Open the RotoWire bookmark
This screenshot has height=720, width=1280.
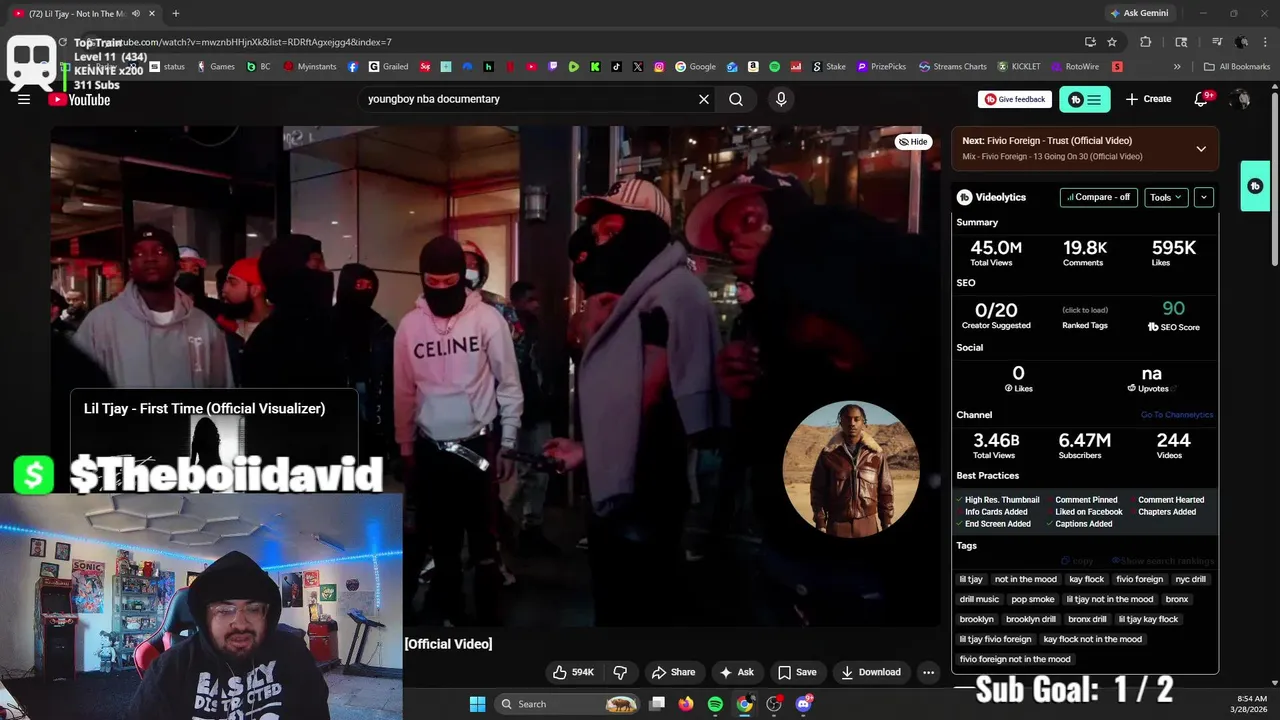pyautogui.click(x=1075, y=67)
